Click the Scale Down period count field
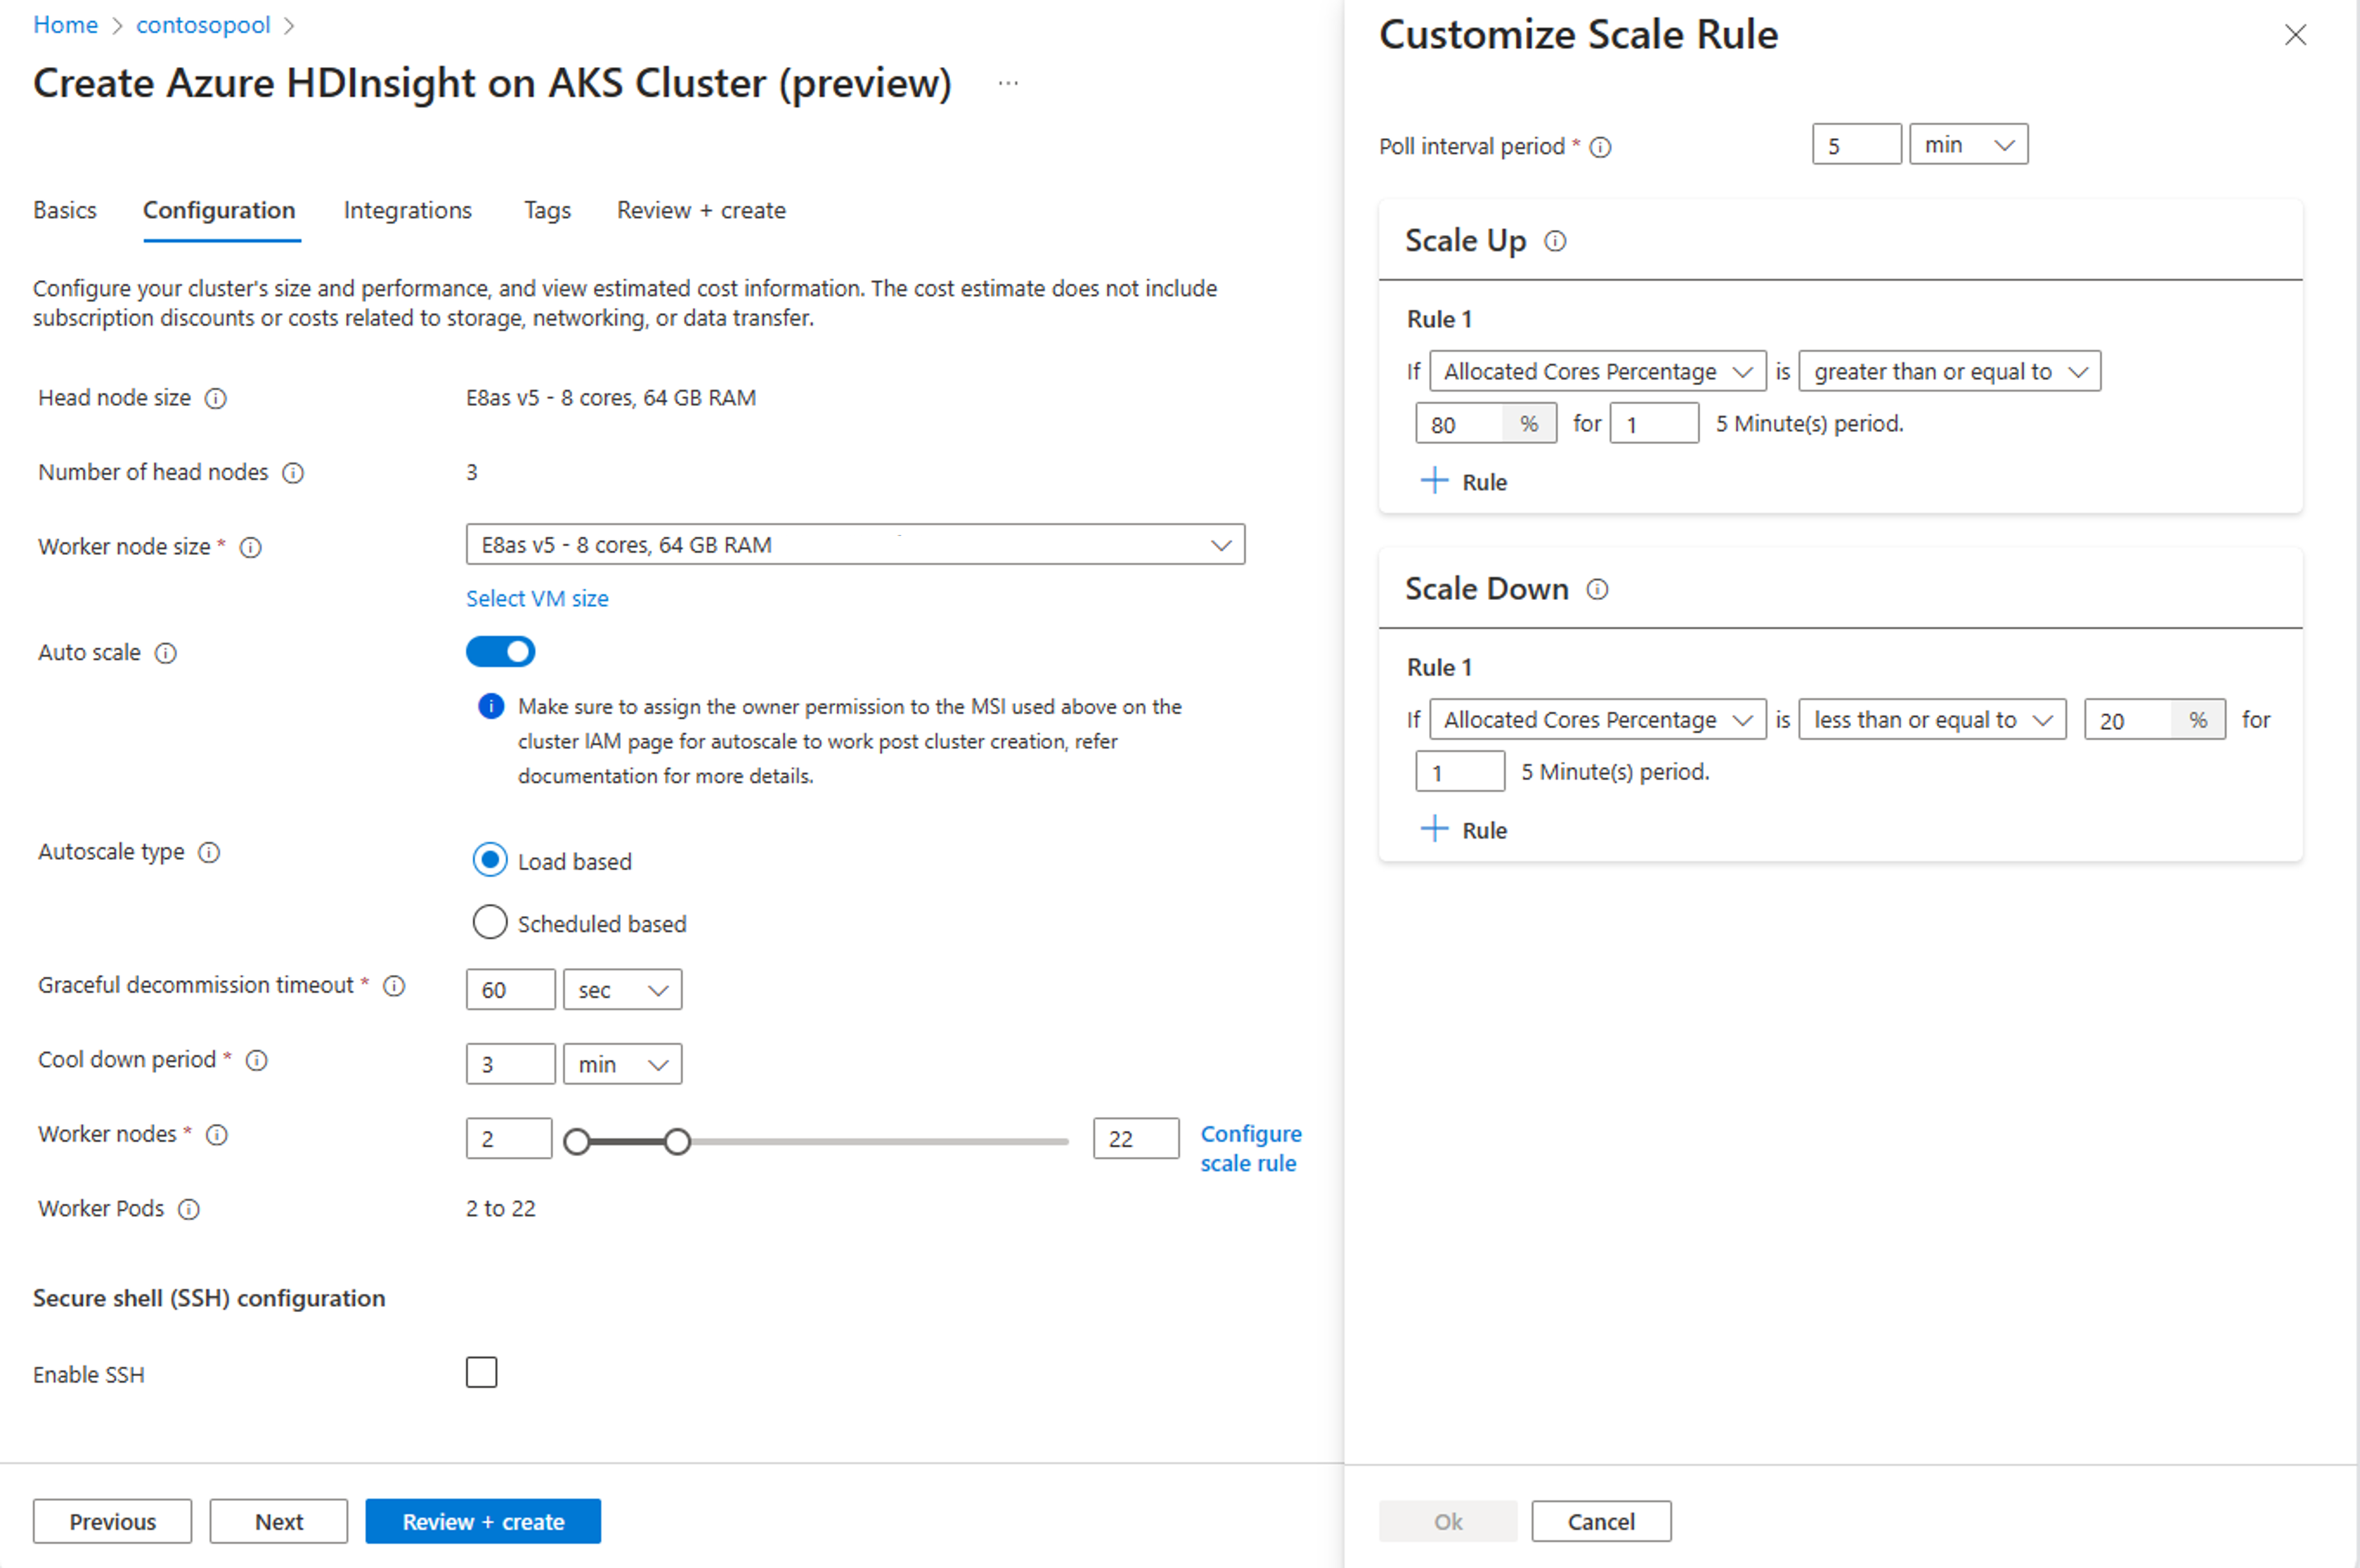This screenshot has height=1568, width=2360. (1460, 771)
